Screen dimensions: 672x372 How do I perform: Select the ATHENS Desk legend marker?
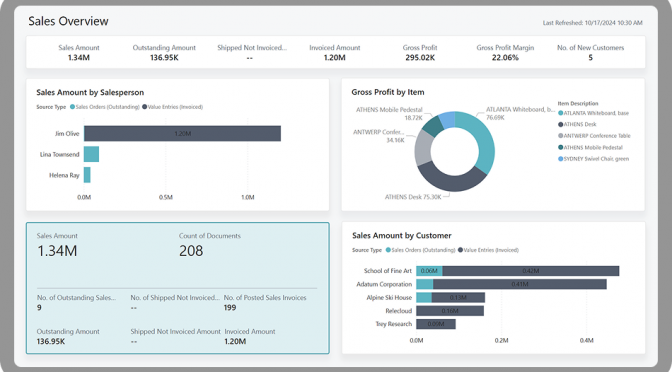point(561,124)
